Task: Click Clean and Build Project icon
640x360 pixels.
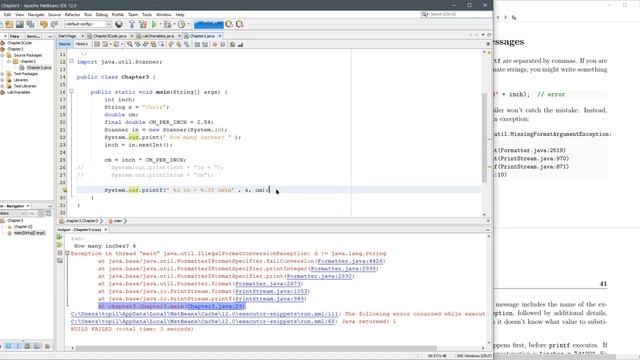Action: (143, 24)
